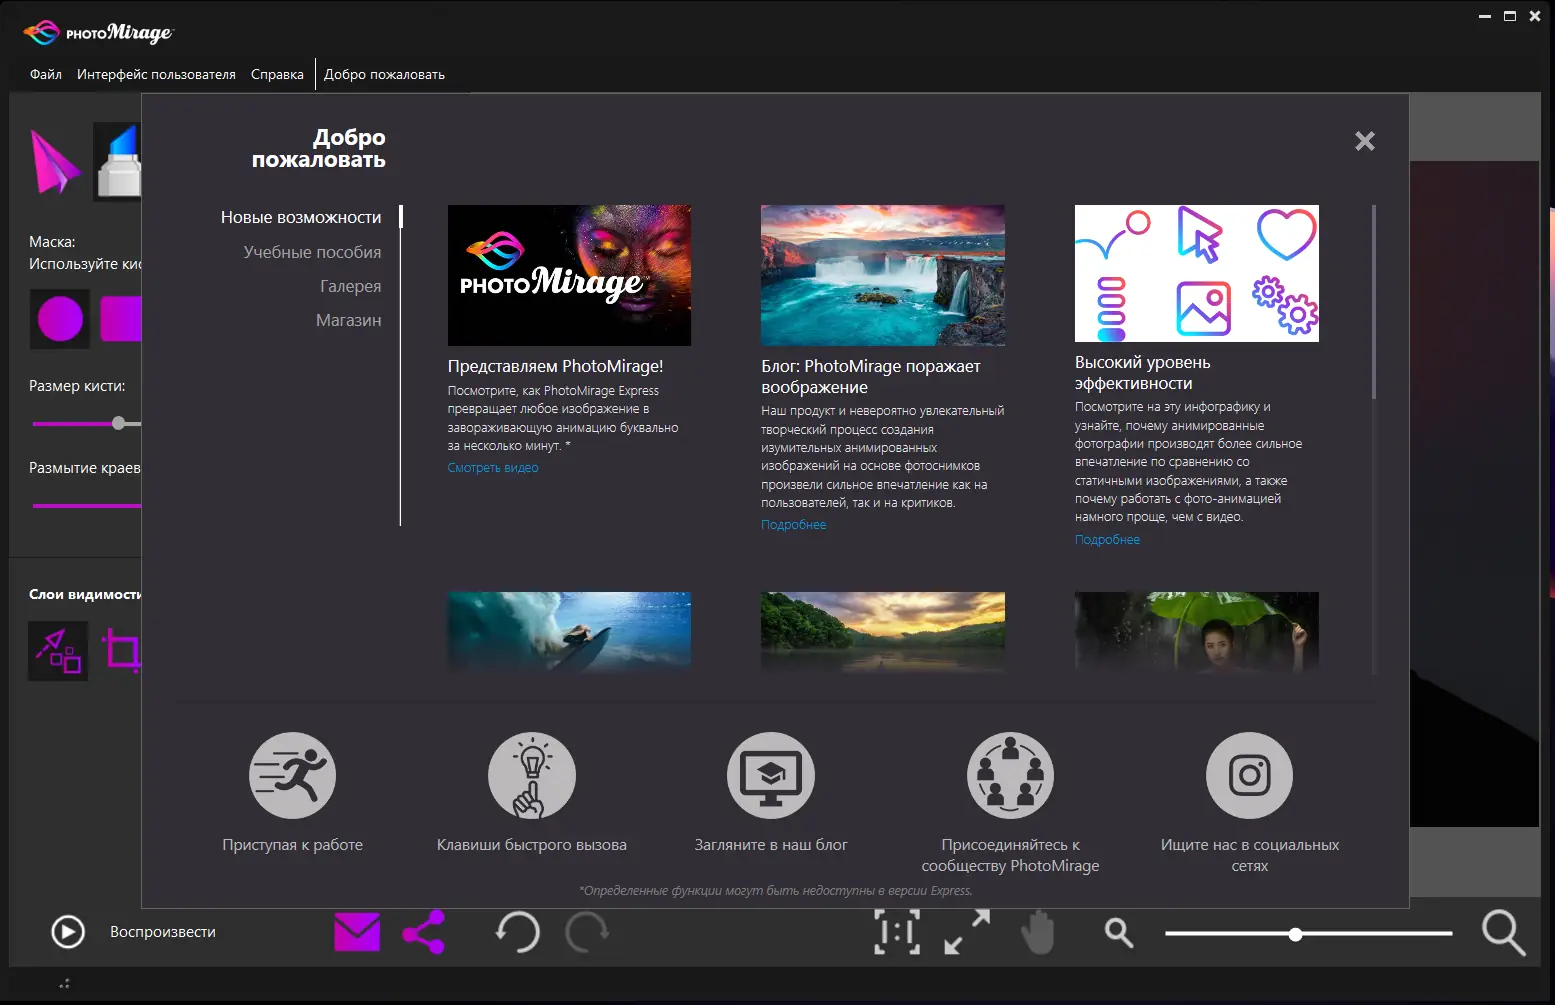The height and width of the screenshot is (1005, 1555).
Task: Open the "Приступая к работе" running man icon
Action: (x=292, y=776)
